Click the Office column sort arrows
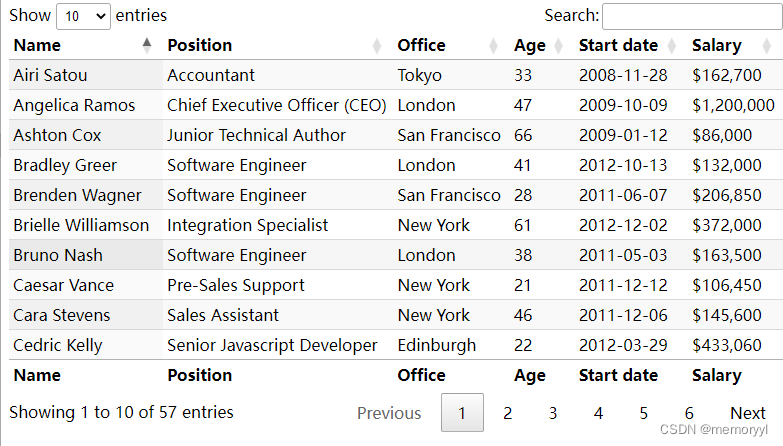This screenshot has width=783, height=446. point(494,45)
